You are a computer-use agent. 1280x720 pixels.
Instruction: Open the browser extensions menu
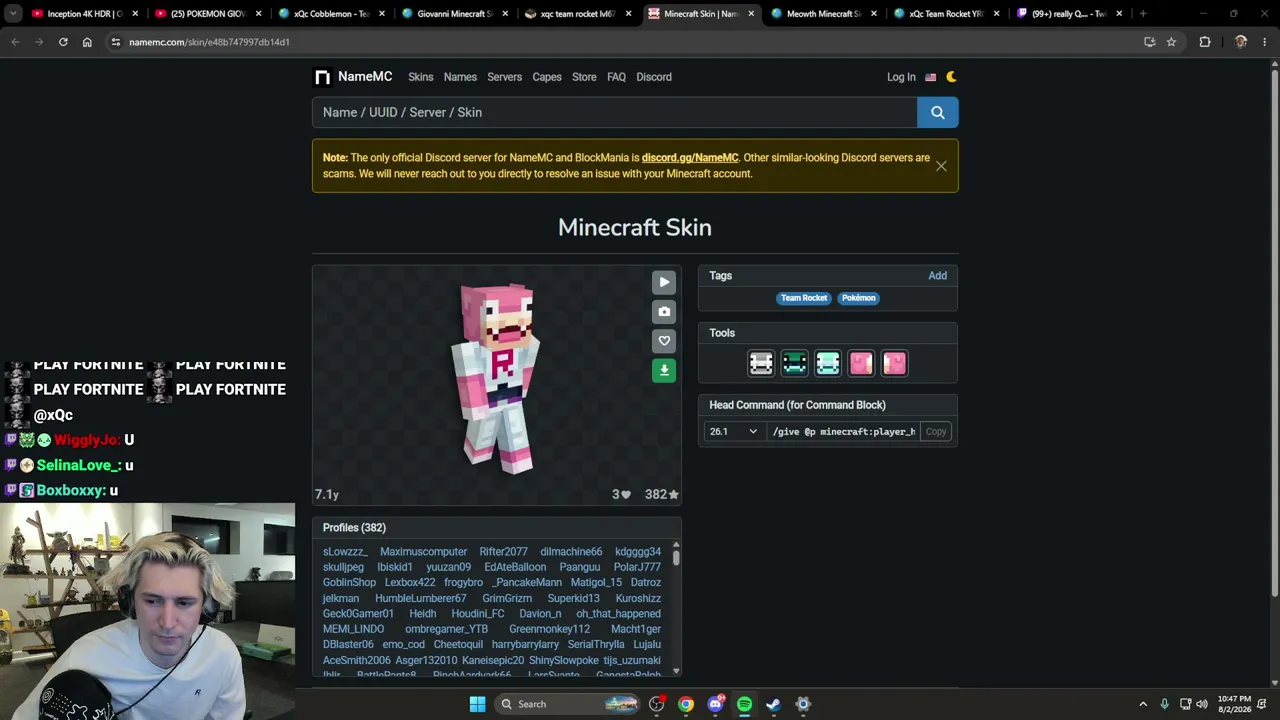click(x=1204, y=42)
